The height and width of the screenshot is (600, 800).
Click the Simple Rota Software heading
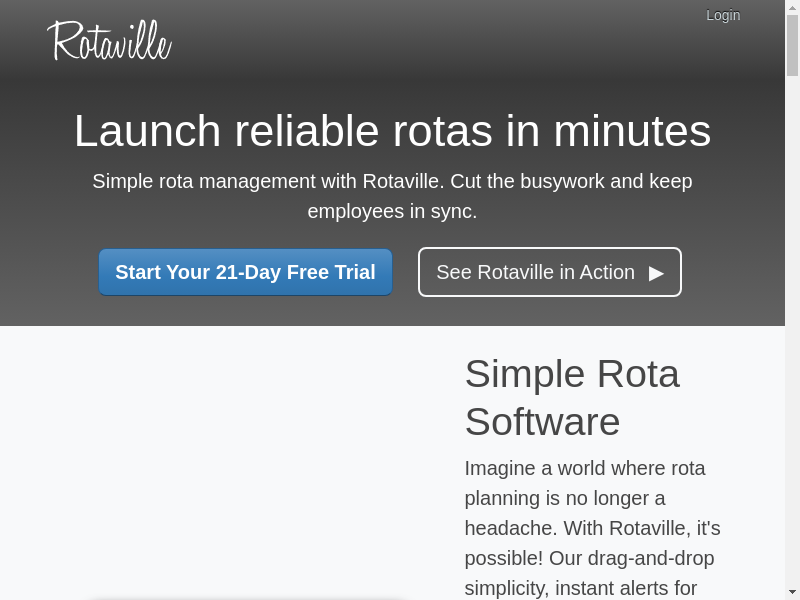point(571,397)
